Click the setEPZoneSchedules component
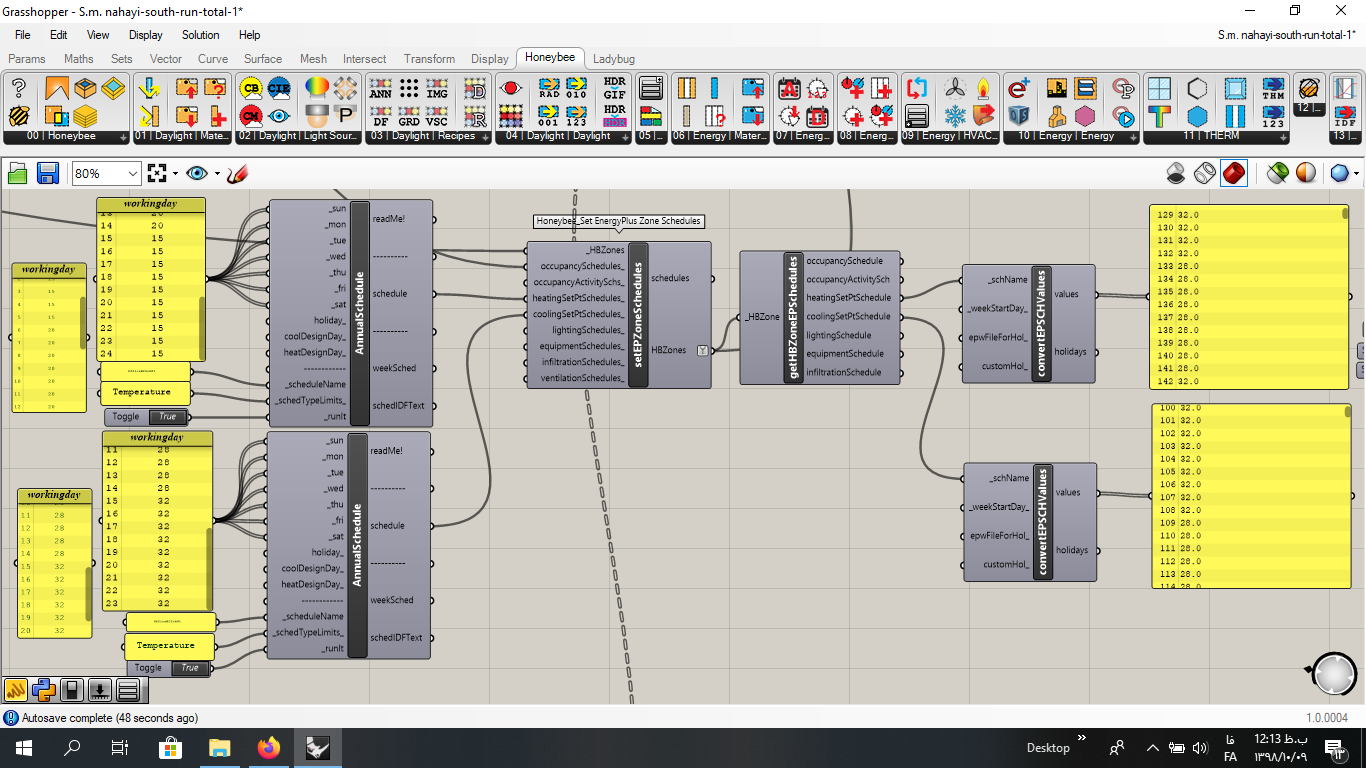 (619, 314)
